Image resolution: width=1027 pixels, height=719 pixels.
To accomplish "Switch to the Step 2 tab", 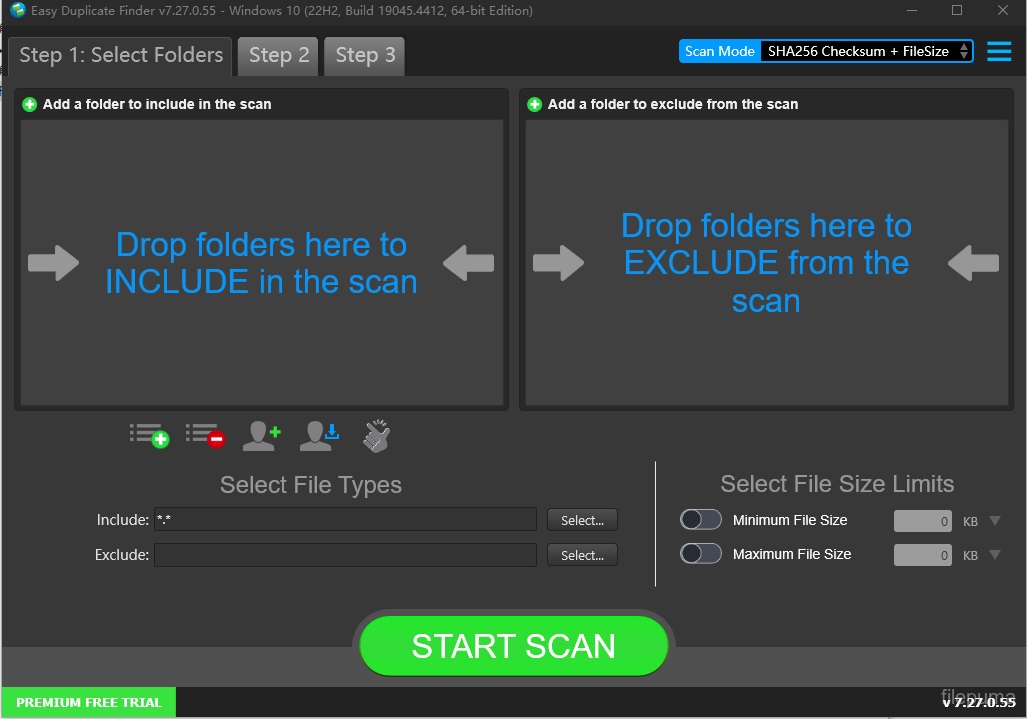I will tap(278, 56).
